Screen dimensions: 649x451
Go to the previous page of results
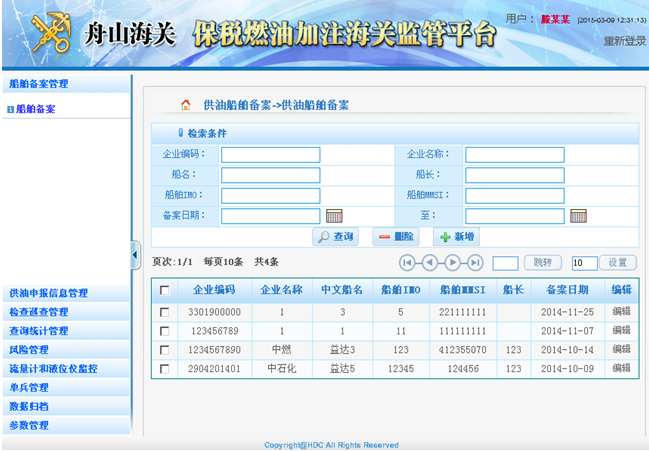click(430, 262)
